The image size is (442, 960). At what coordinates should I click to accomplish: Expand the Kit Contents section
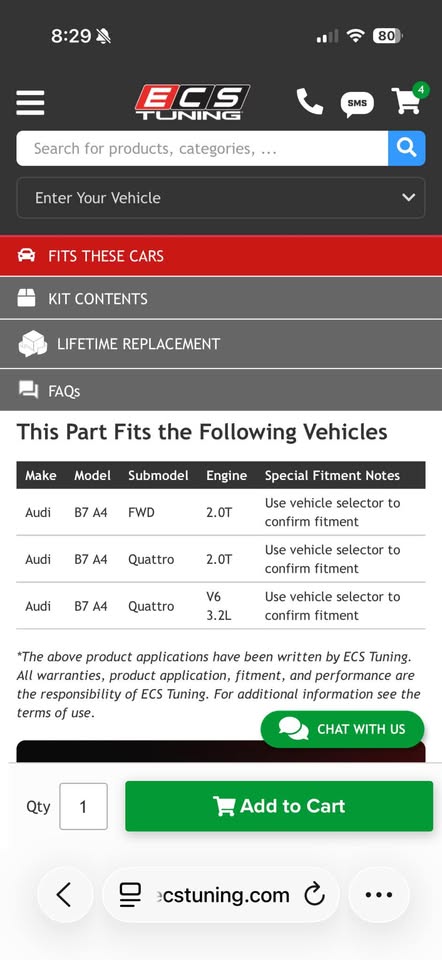[221, 299]
